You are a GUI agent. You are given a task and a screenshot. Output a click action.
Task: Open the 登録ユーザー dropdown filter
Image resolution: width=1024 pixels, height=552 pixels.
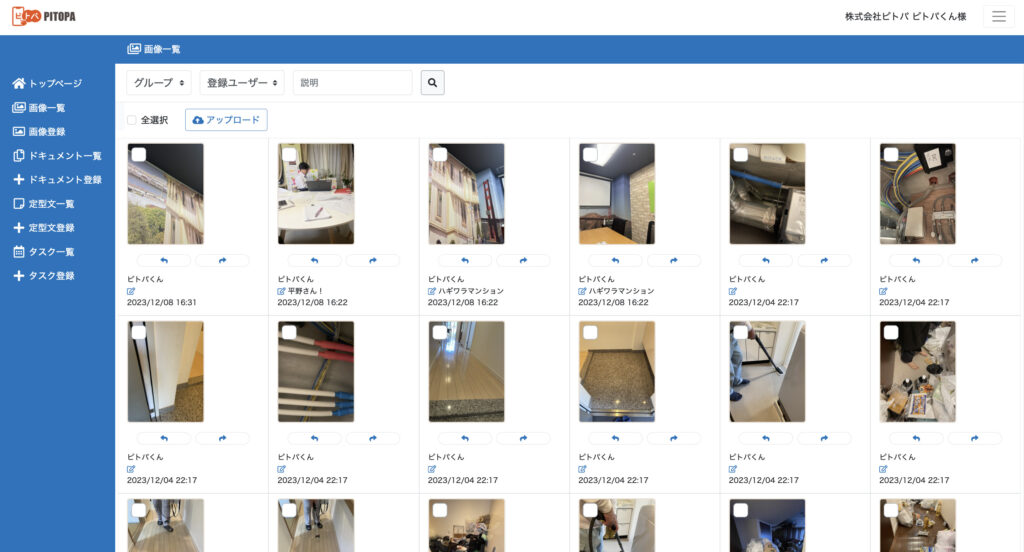pos(242,83)
